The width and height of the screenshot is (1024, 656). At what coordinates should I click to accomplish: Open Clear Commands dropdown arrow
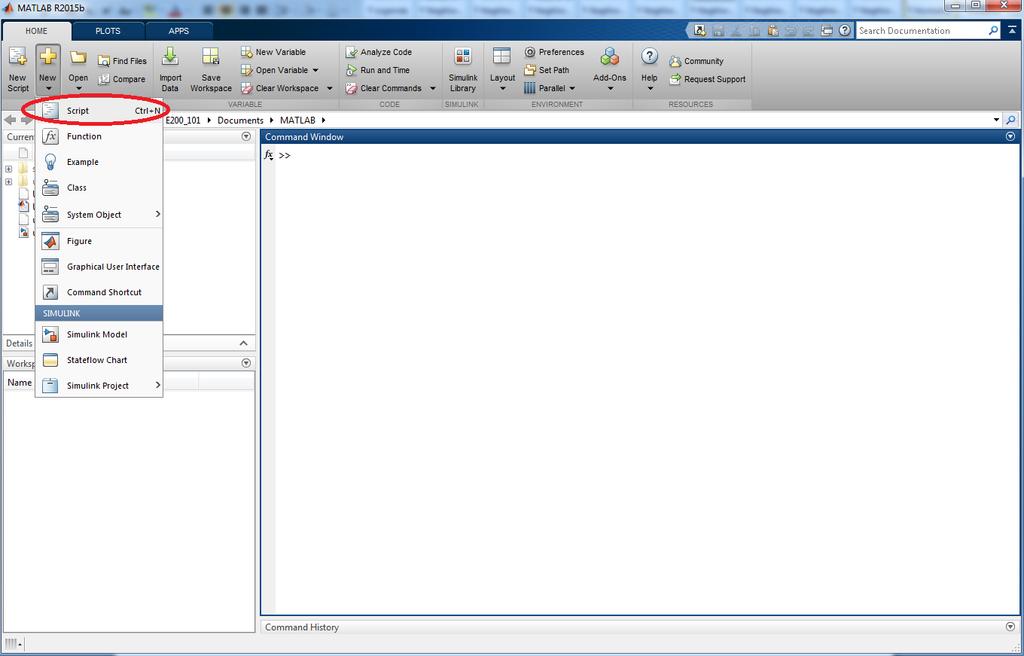[432, 88]
